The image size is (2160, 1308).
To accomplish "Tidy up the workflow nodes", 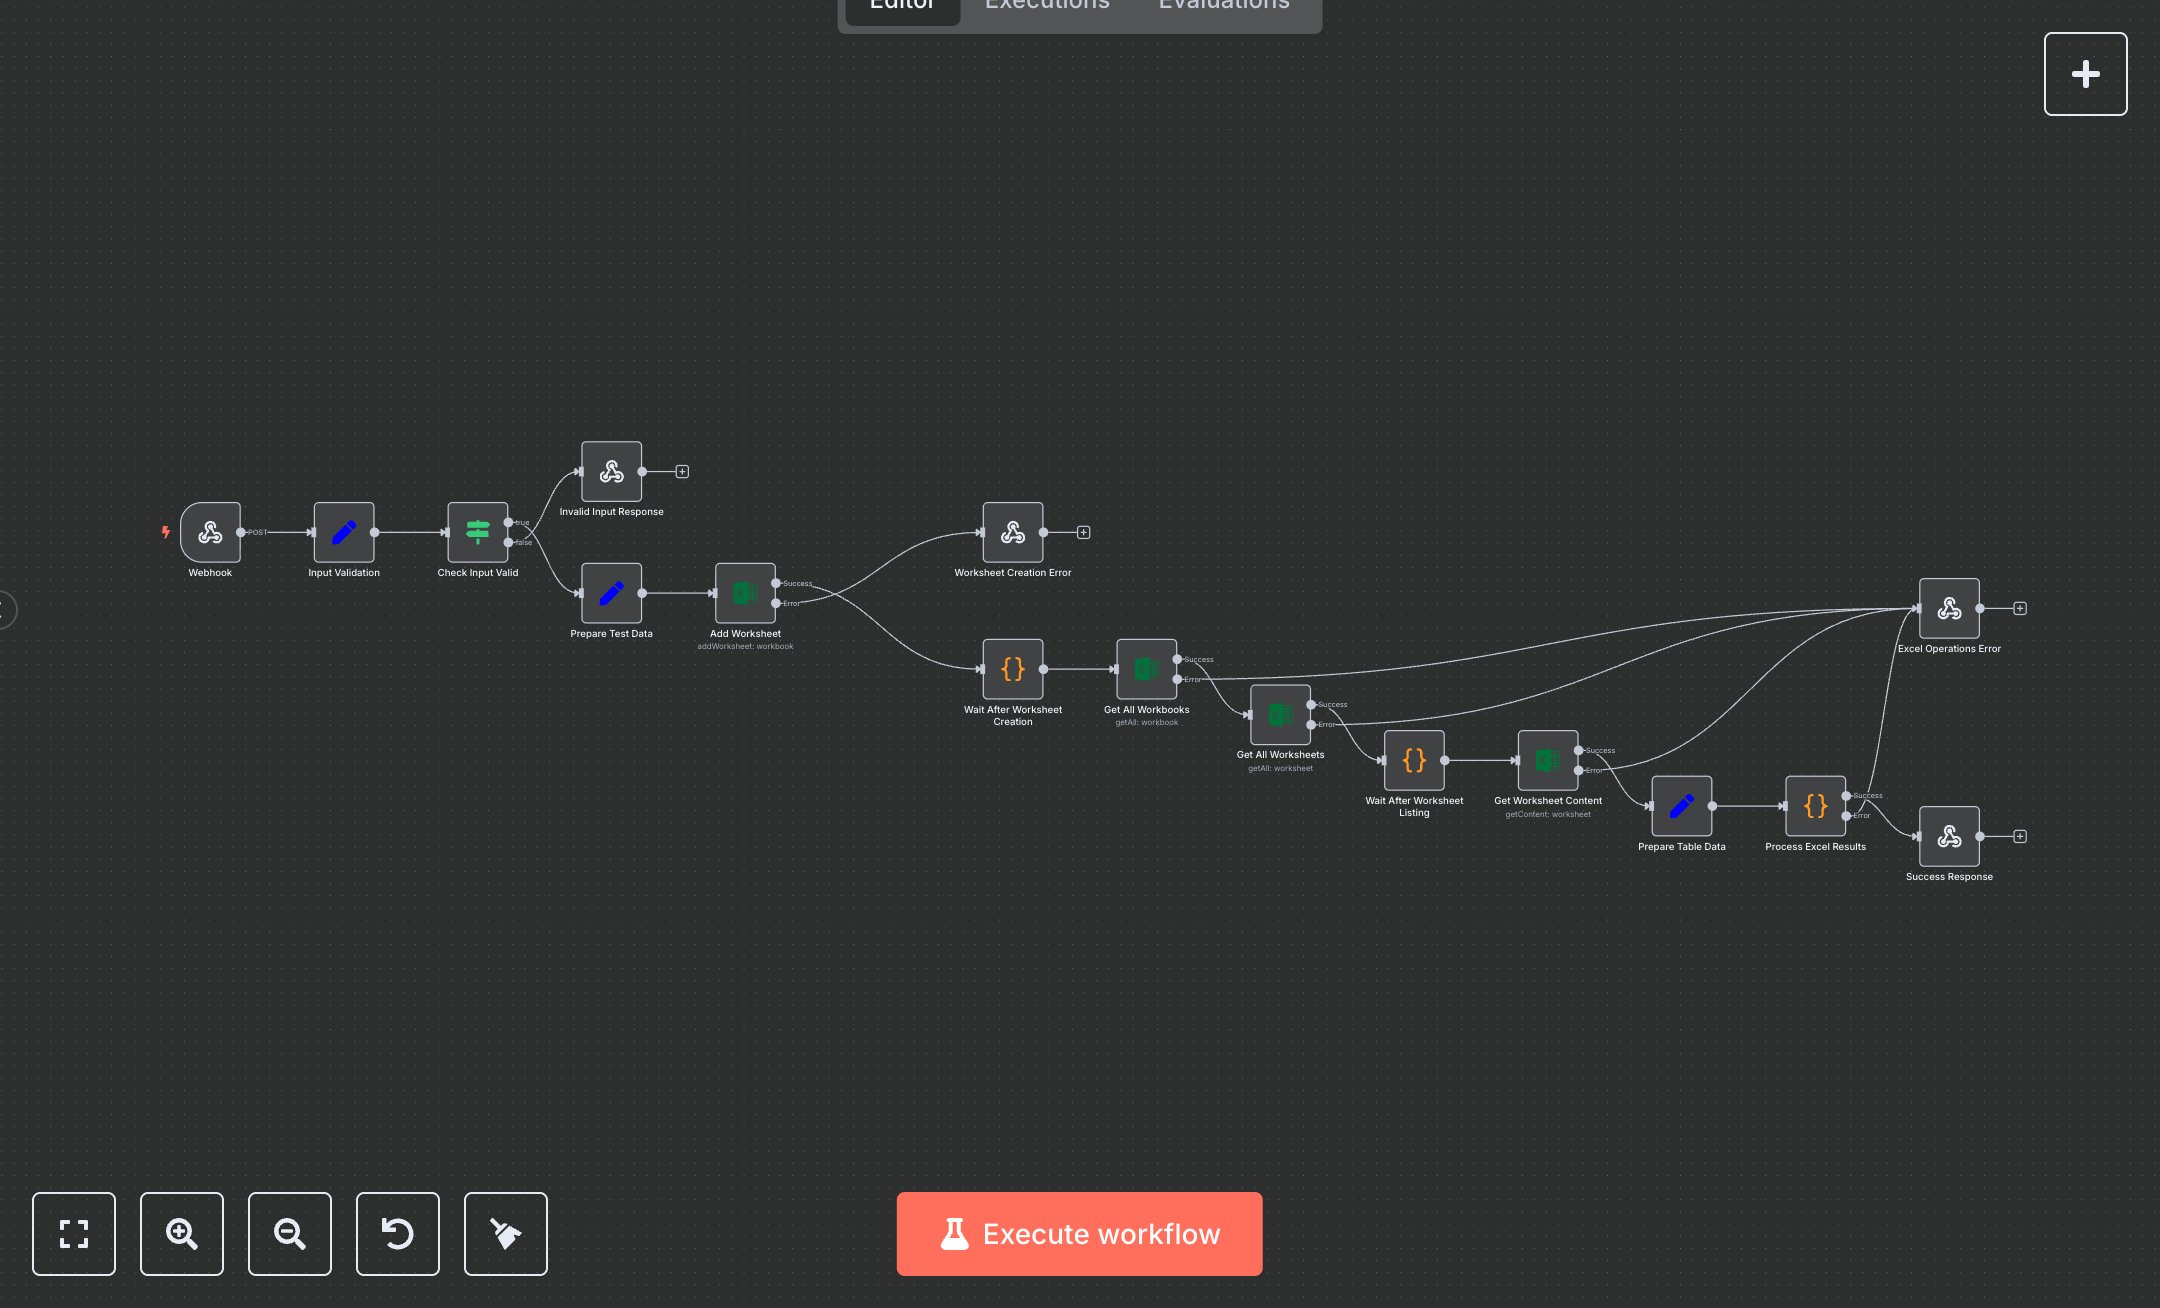I will pos(506,1234).
